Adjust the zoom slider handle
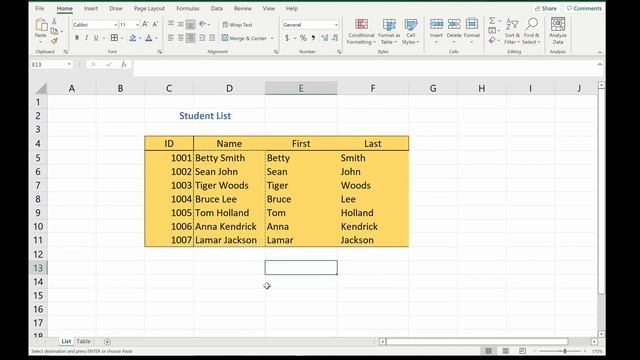 point(565,351)
